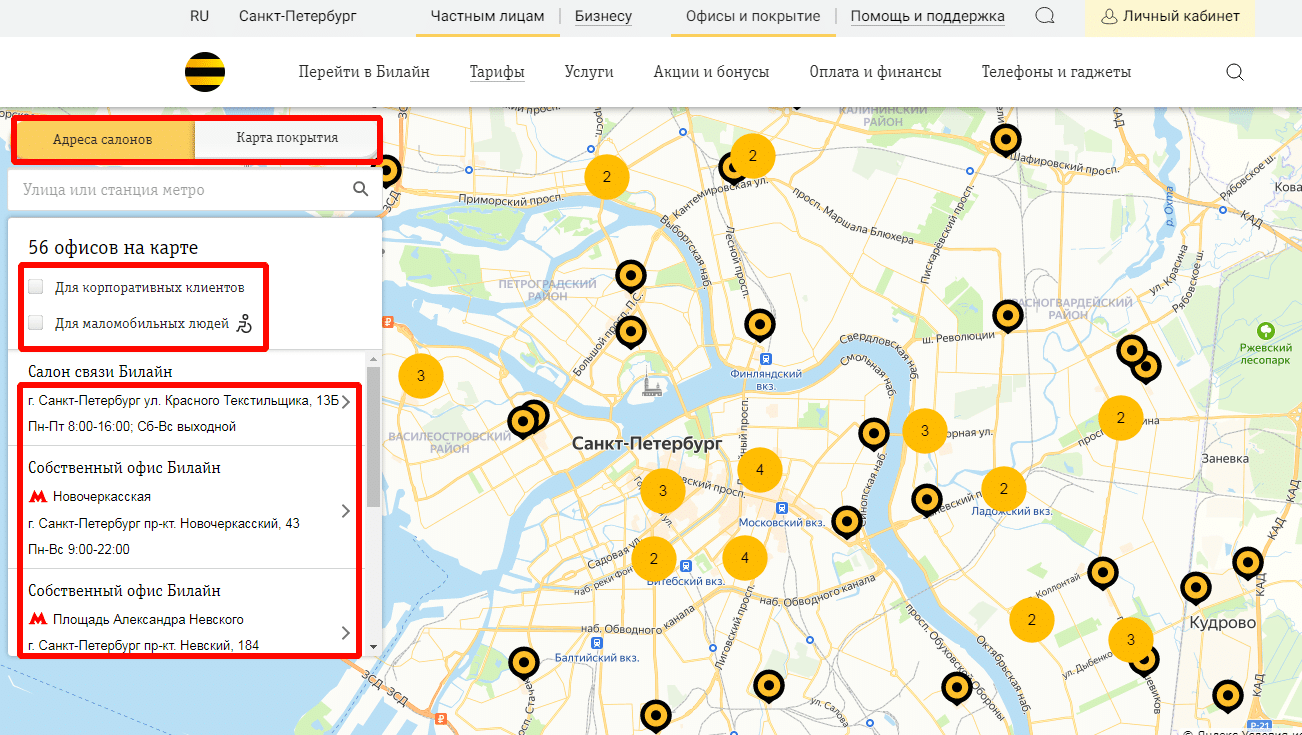Screen dimensions: 1302x735
Task: Click the office list vertical scrollbar
Action: click(x=373, y=437)
